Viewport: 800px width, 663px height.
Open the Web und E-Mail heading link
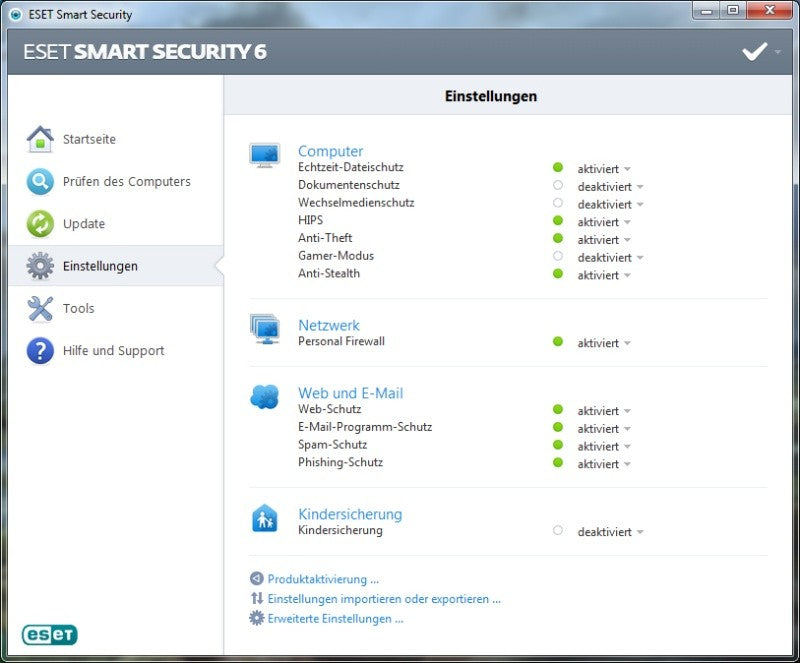pyautogui.click(x=351, y=393)
